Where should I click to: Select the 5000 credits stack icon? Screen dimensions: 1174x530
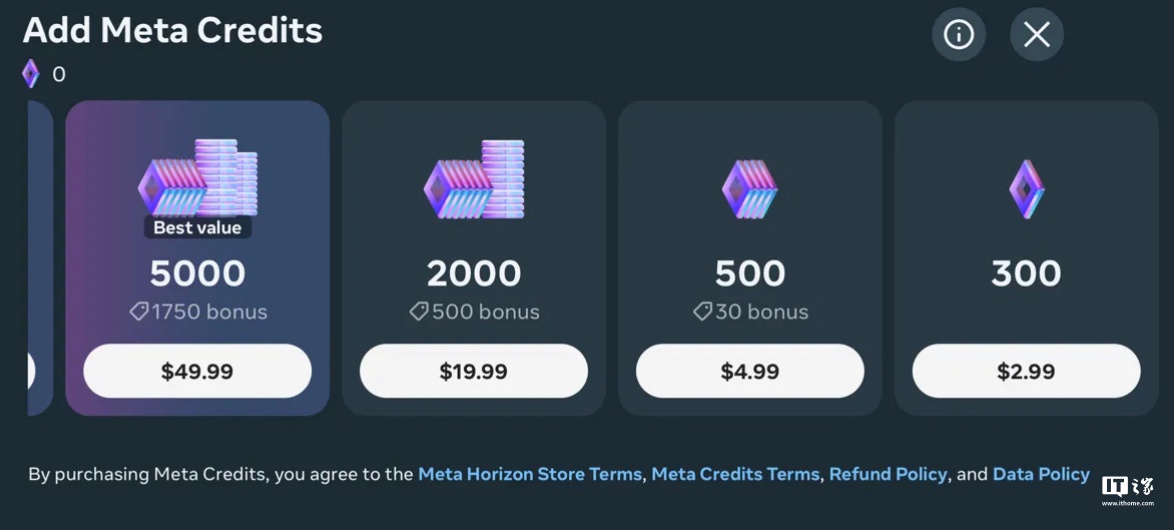(198, 178)
